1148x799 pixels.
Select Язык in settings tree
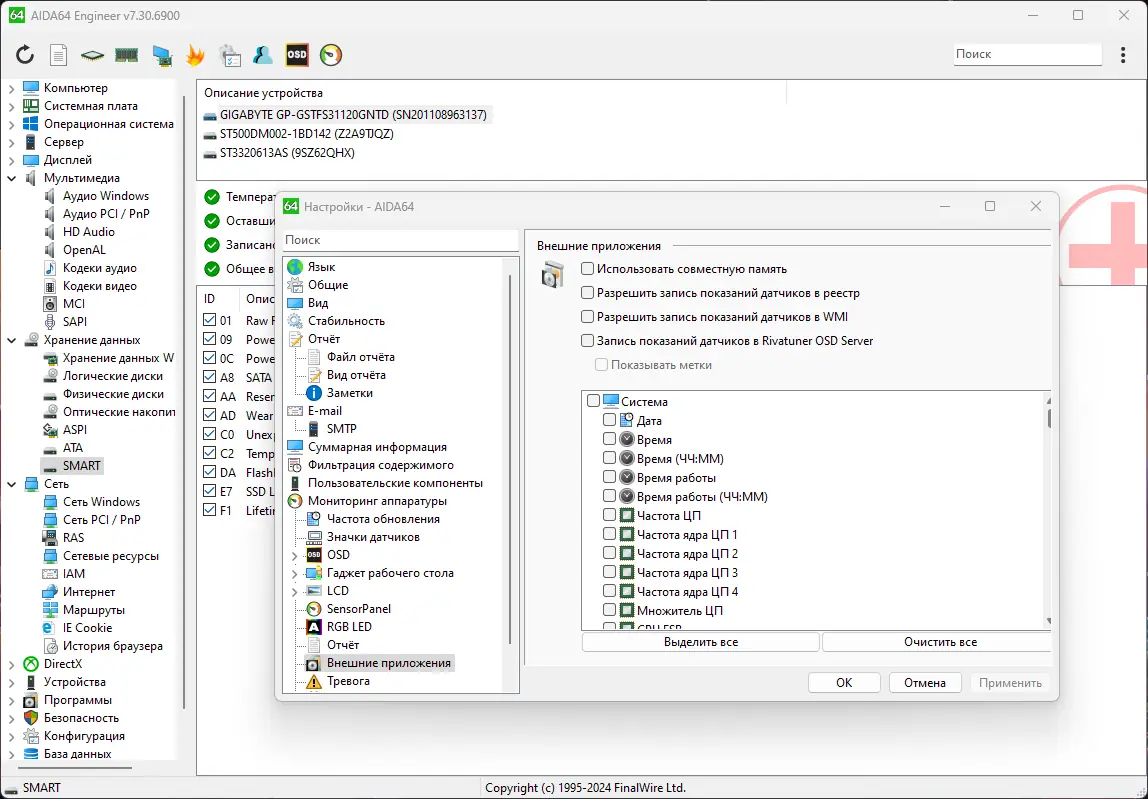click(x=321, y=267)
